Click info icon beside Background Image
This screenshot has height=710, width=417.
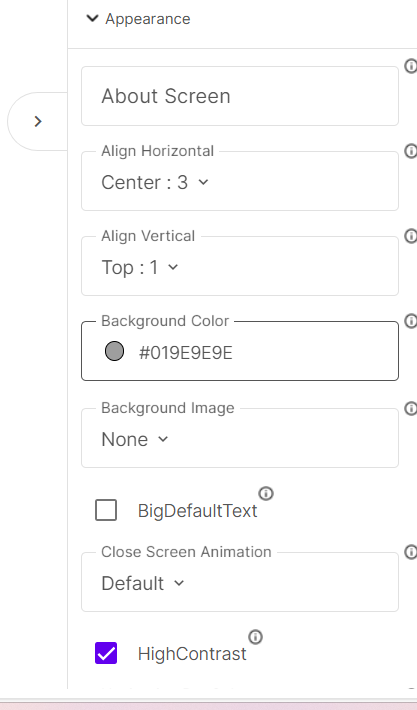pyautogui.click(x=411, y=408)
